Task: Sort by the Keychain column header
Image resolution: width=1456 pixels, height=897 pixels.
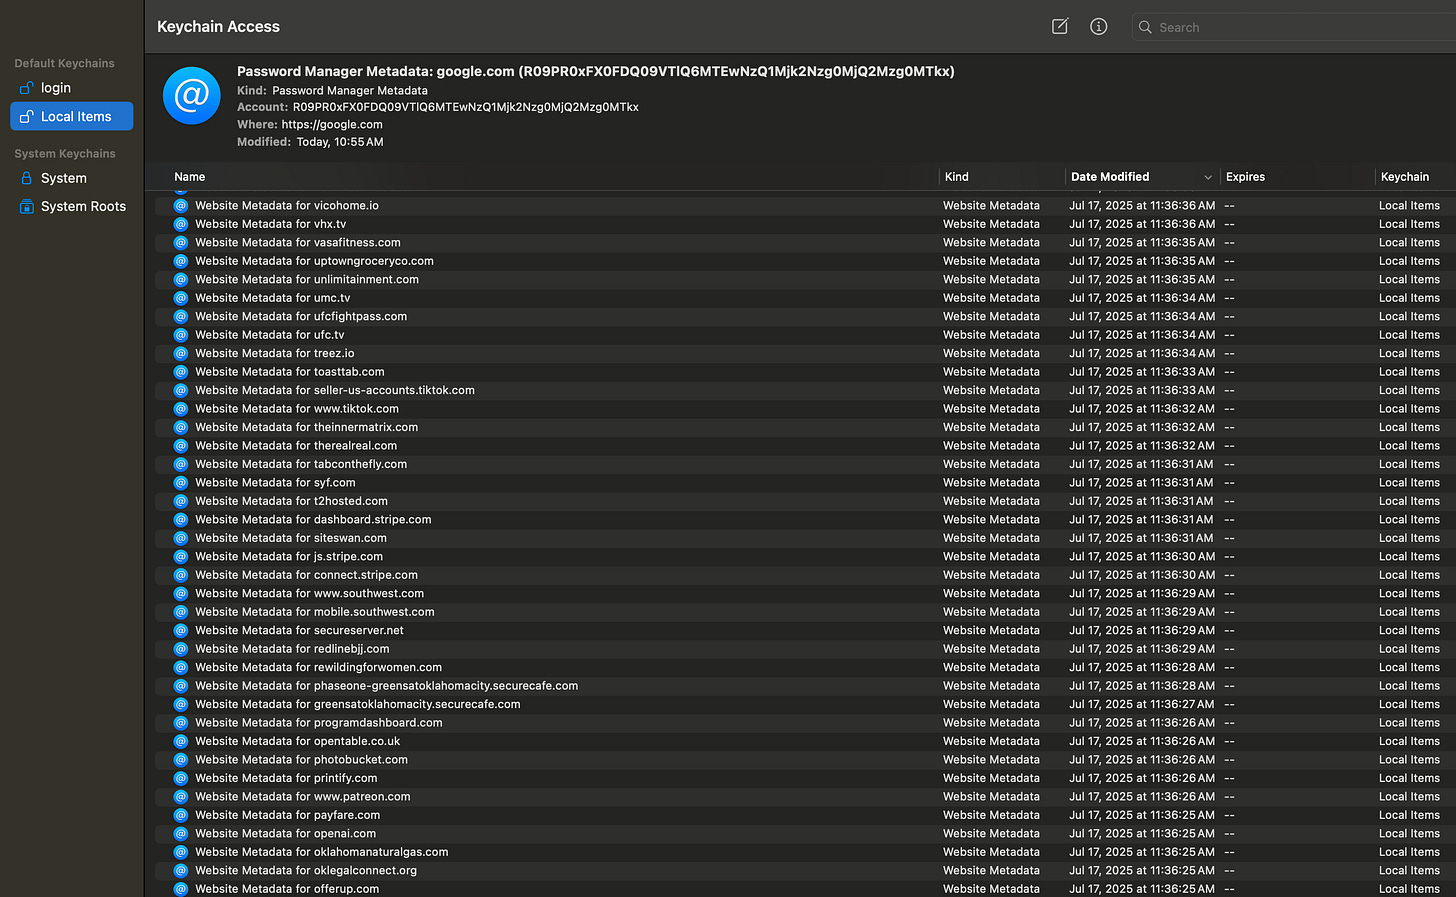Action: click(x=1404, y=177)
